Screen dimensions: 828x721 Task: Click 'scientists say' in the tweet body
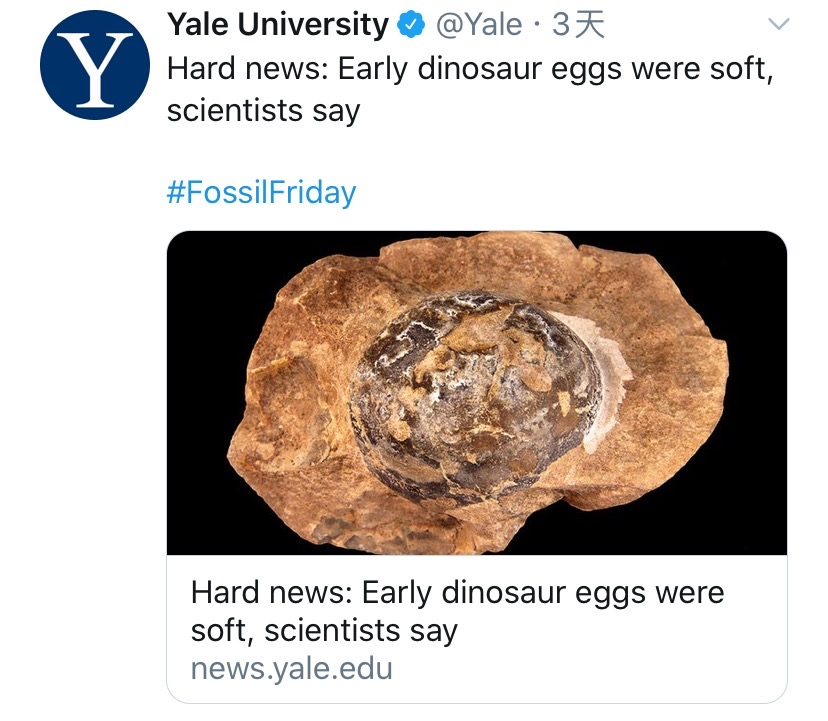[263, 110]
